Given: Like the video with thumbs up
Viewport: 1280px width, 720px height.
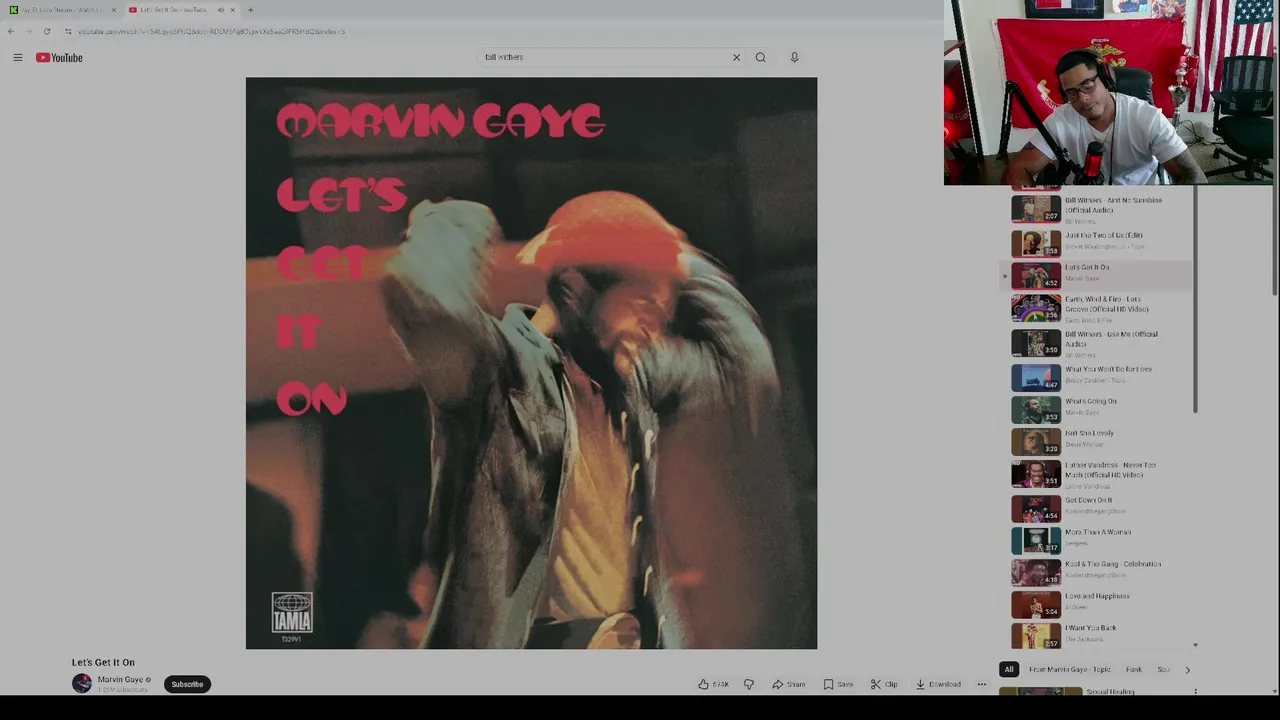Looking at the screenshot, I should tap(713, 684).
